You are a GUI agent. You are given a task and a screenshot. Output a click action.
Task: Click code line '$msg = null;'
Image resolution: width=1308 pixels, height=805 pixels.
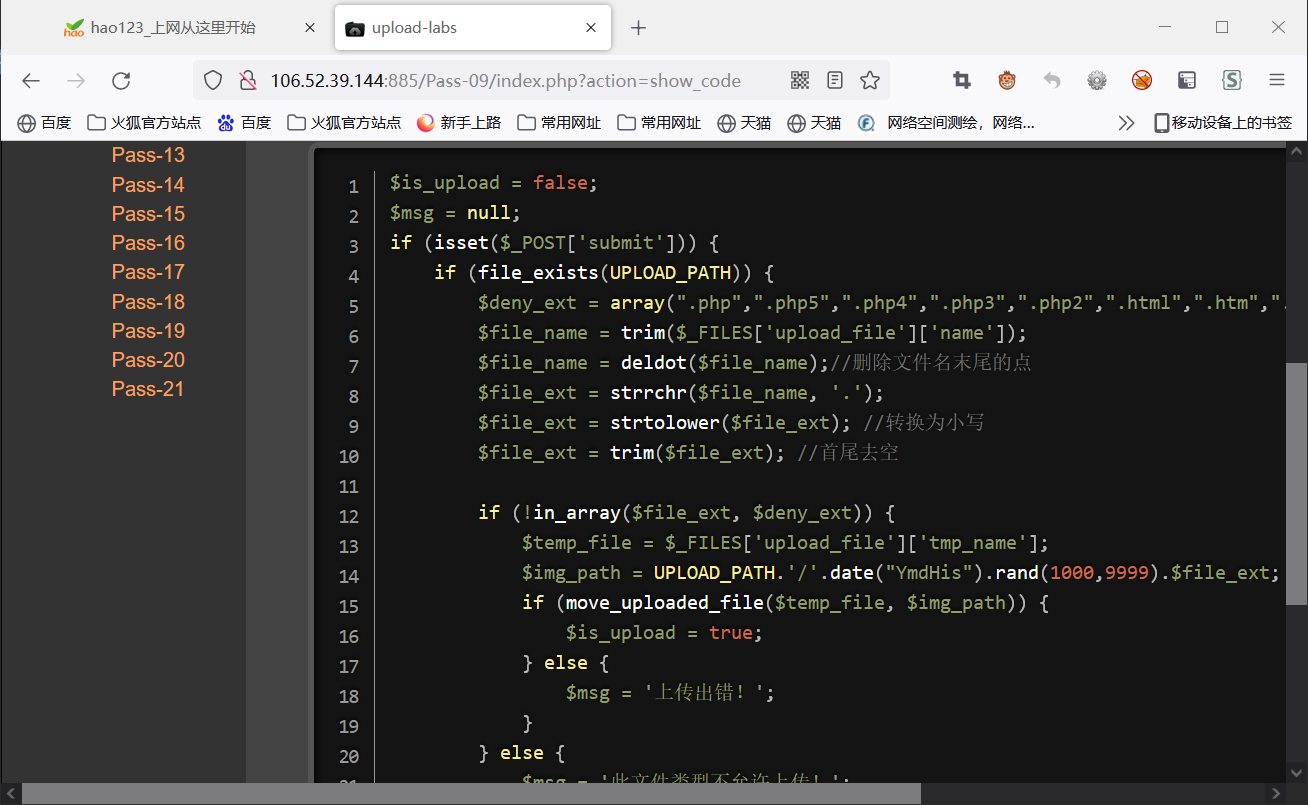(455, 213)
